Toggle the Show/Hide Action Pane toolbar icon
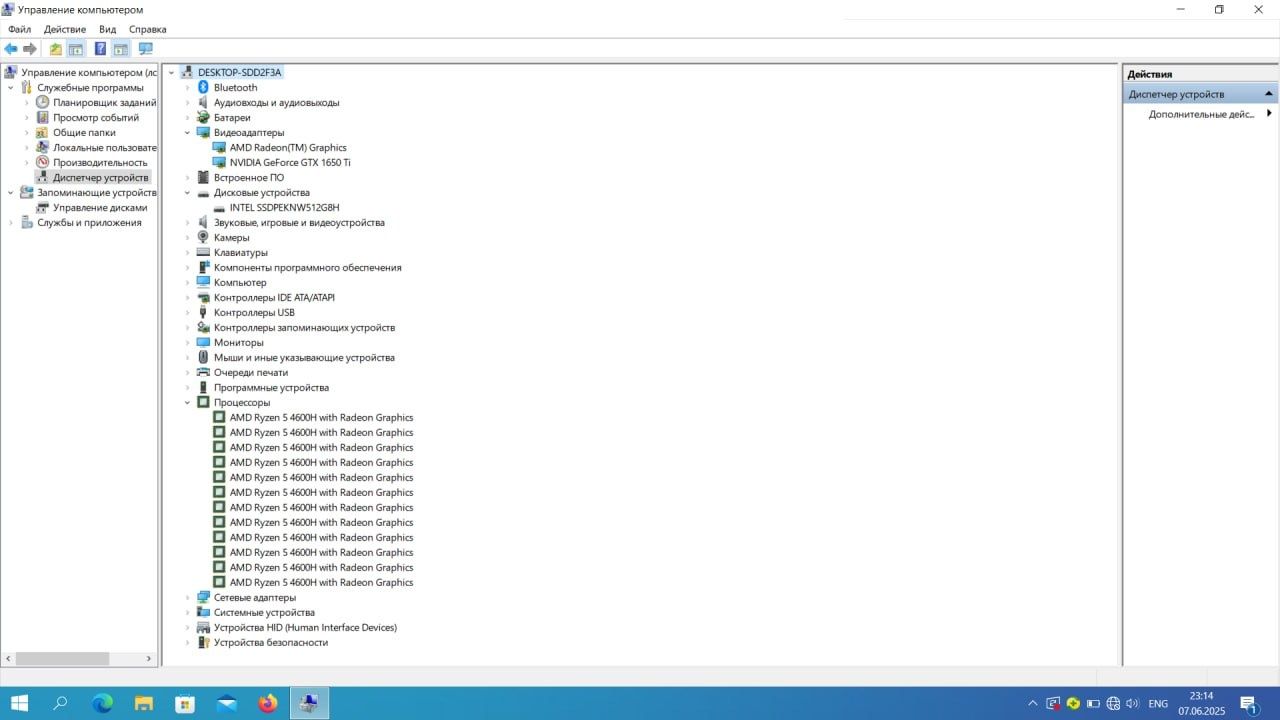1280x720 pixels. 120,49
